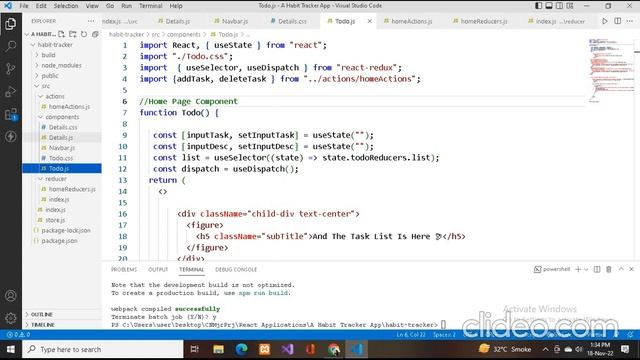640x360 pixels.
Task: Open File Explorer from the taskbar
Action: point(218,349)
